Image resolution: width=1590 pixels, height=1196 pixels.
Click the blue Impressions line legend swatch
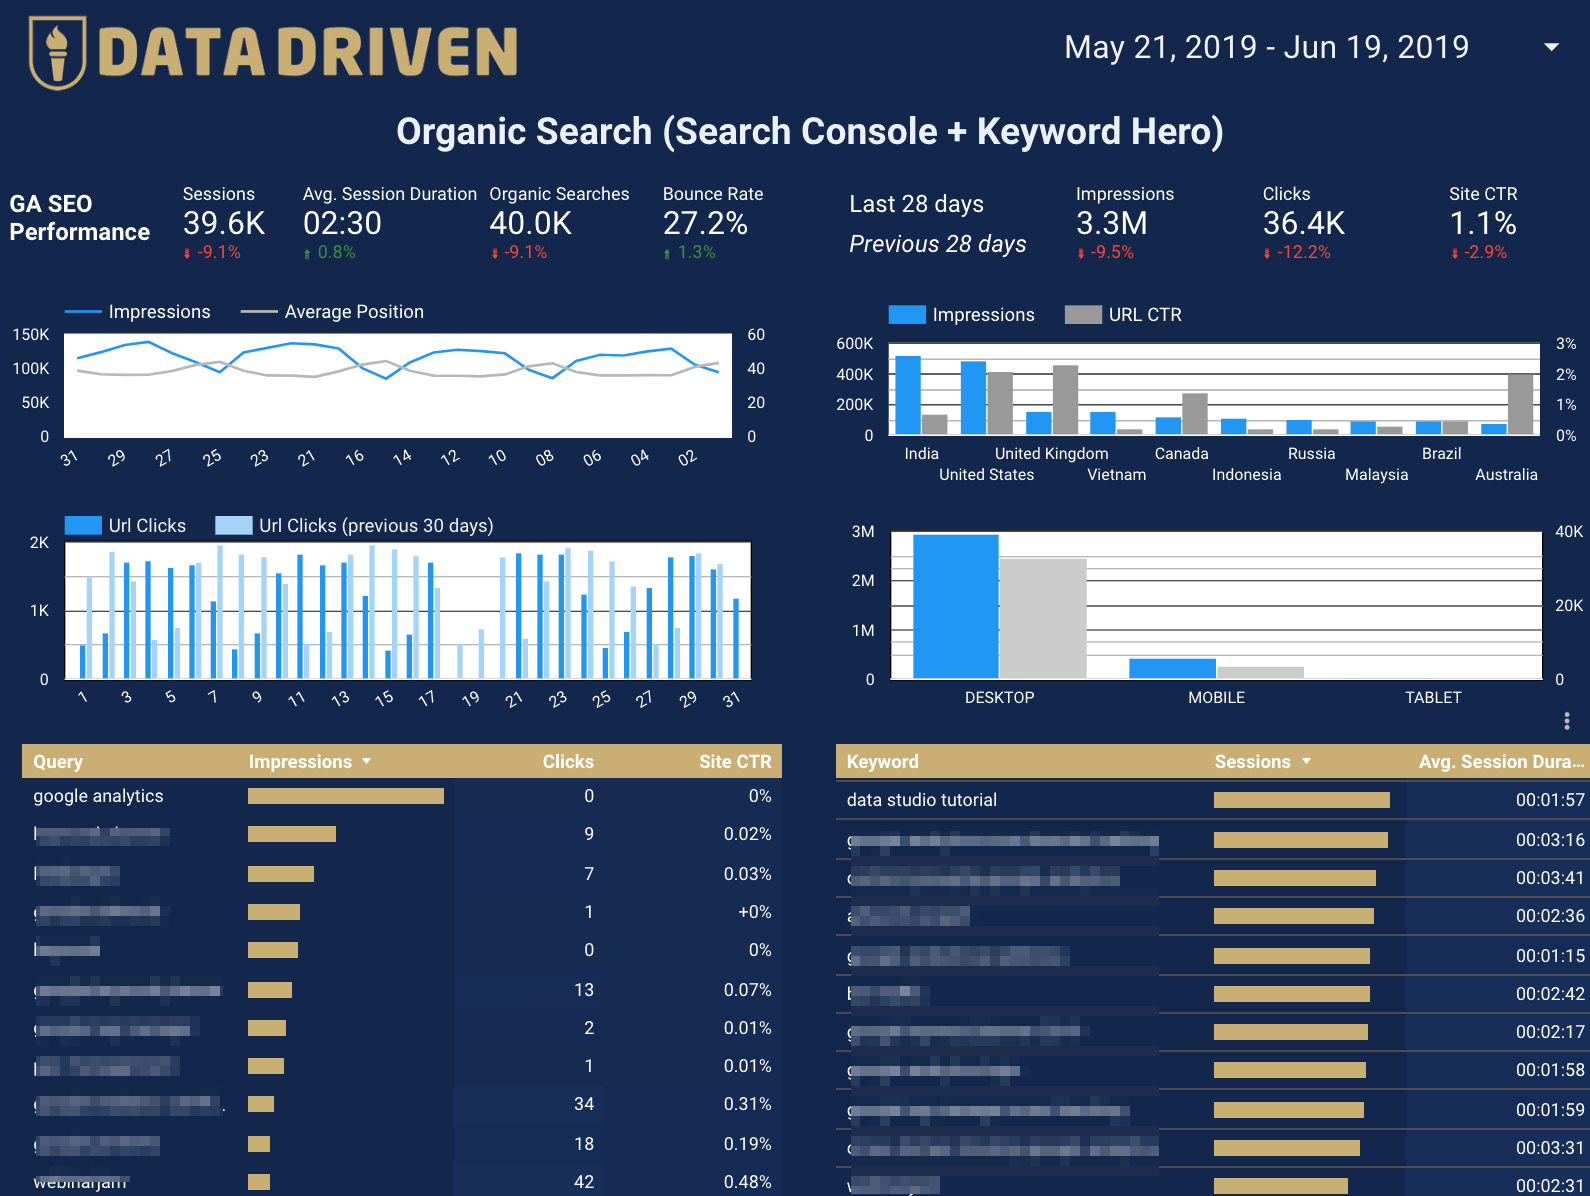point(83,312)
